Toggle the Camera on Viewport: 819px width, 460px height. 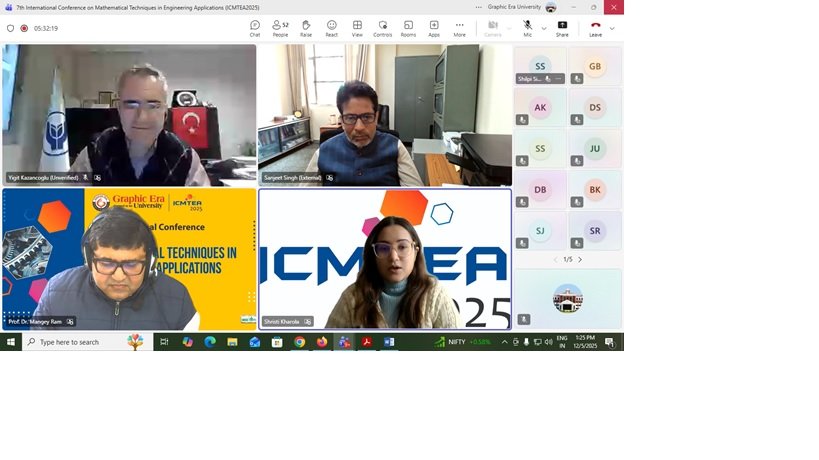click(x=493, y=28)
